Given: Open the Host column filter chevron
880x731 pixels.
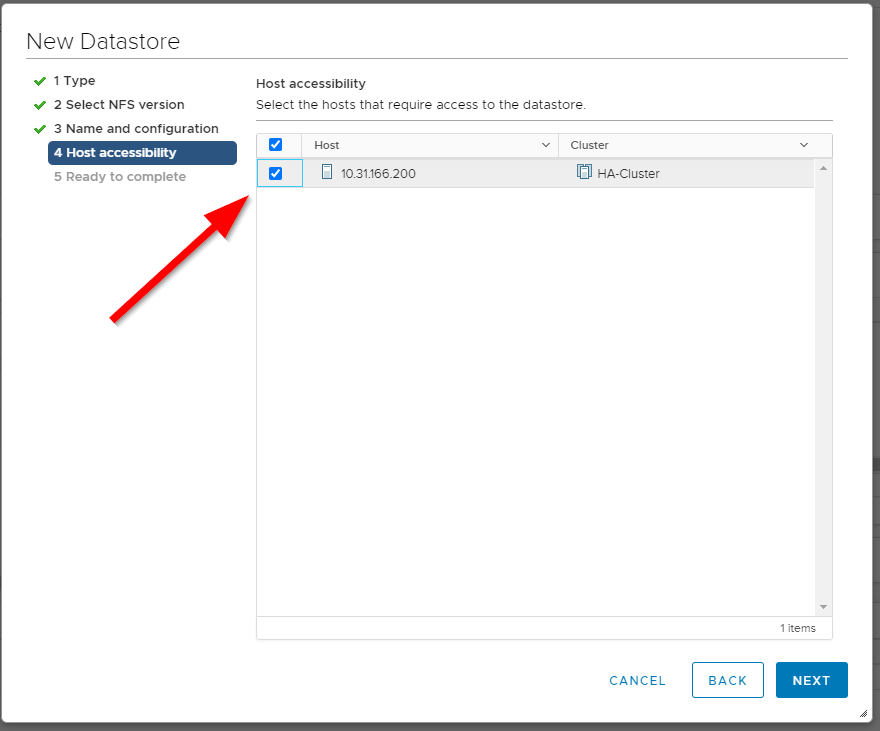Looking at the screenshot, I should 546,145.
